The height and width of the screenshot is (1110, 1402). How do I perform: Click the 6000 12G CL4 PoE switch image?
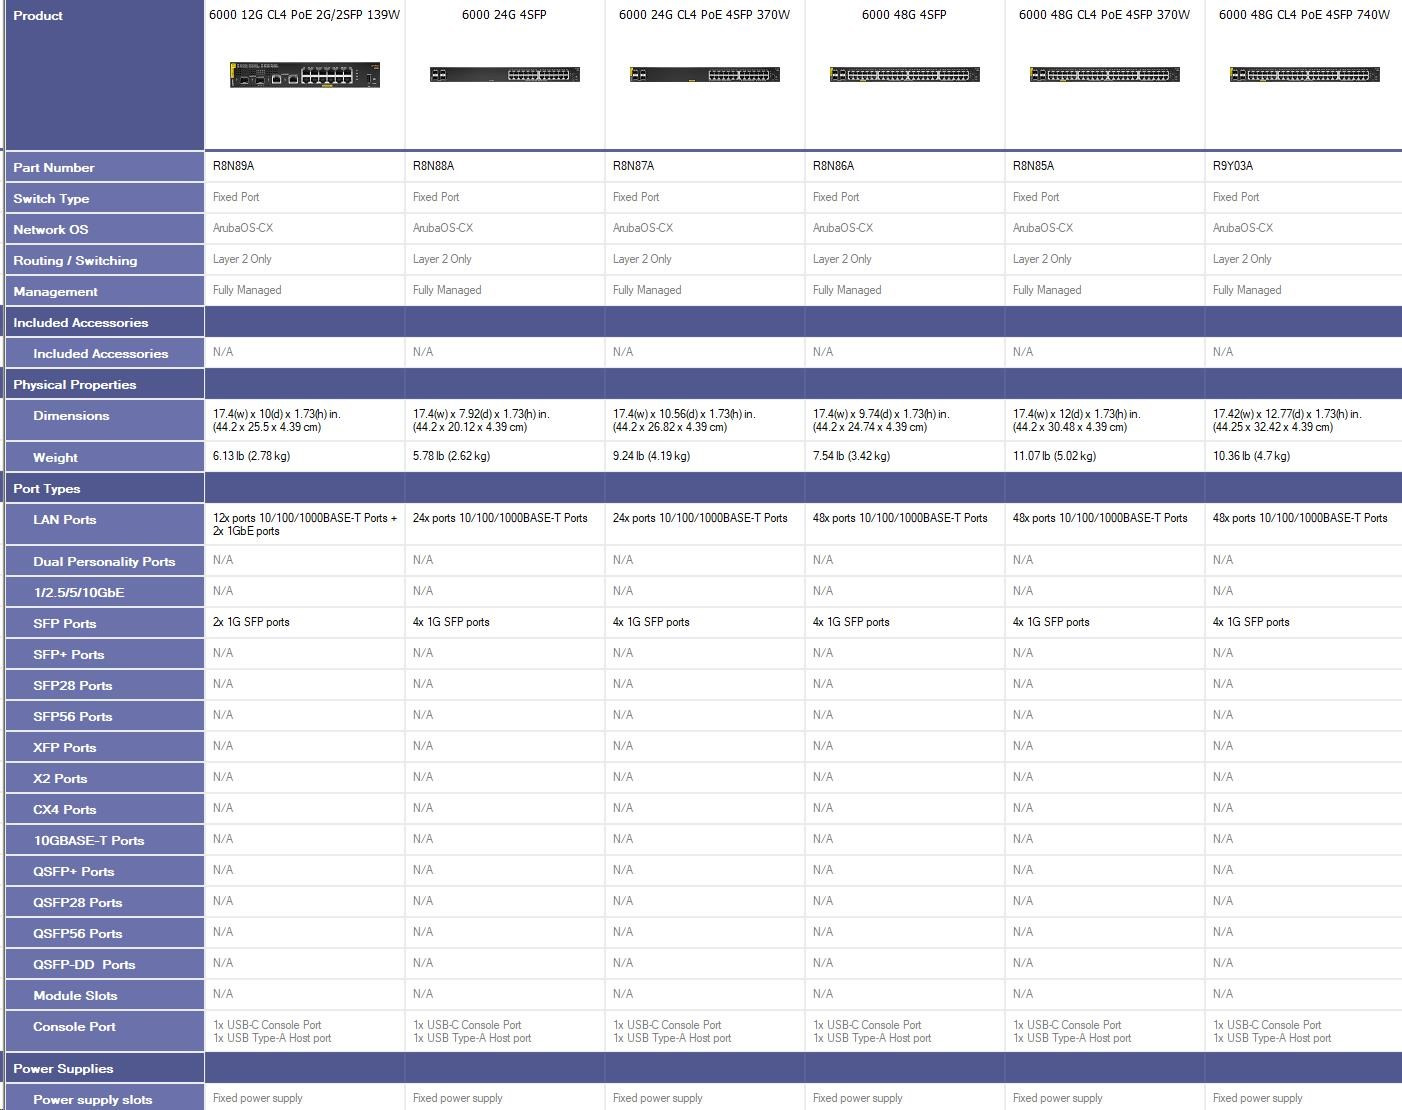(305, 75)
